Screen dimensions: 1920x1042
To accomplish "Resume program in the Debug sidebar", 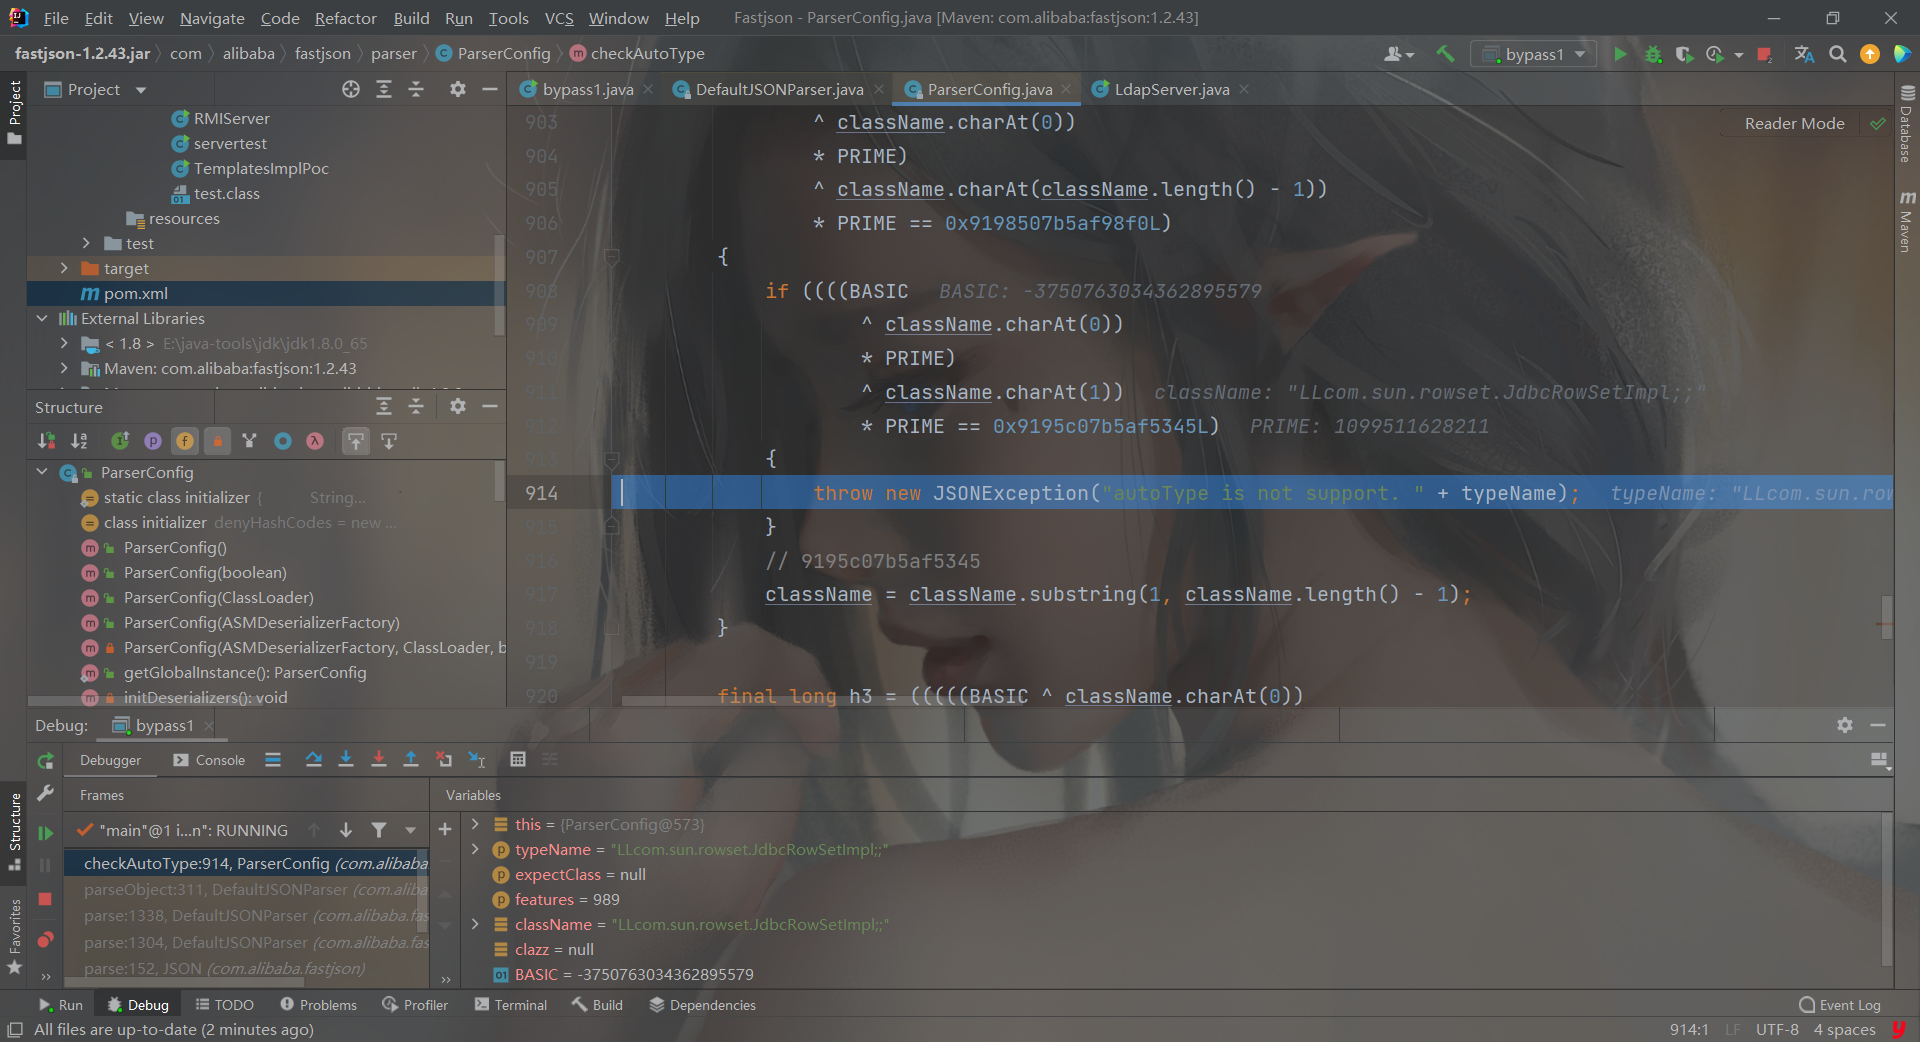I will (45, 832).
